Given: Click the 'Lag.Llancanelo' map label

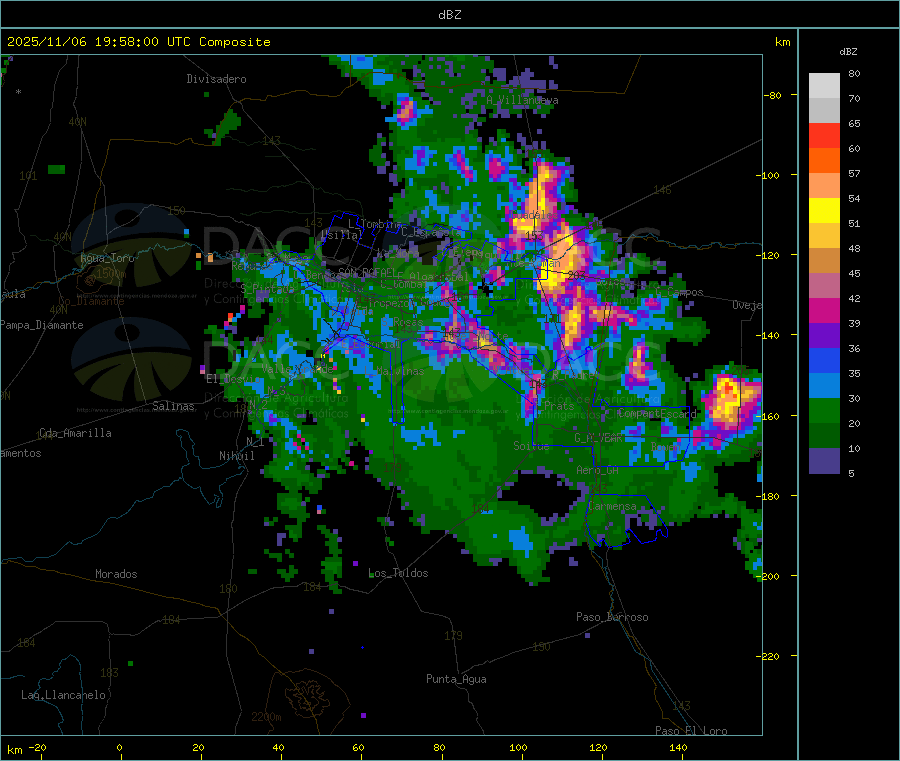Looking at the screenshot, I should pos(63,695).
